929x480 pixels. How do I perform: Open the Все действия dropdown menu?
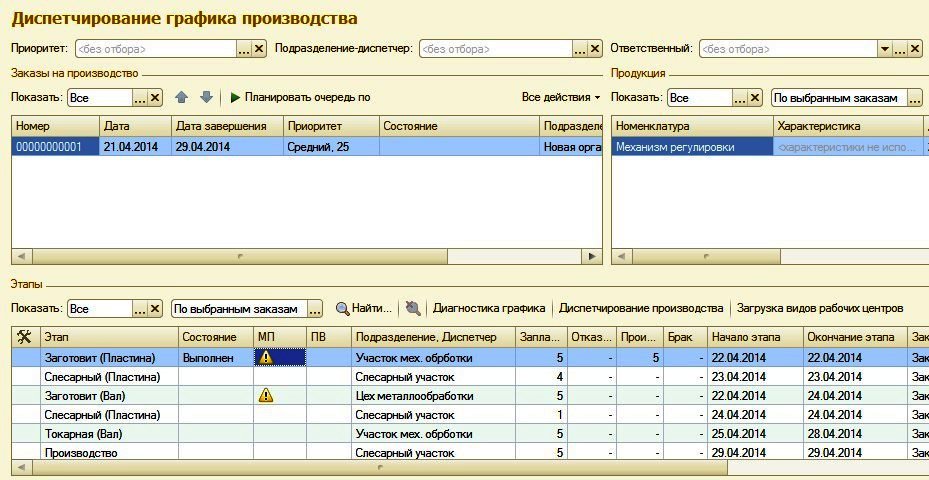[x=561, y=97]
